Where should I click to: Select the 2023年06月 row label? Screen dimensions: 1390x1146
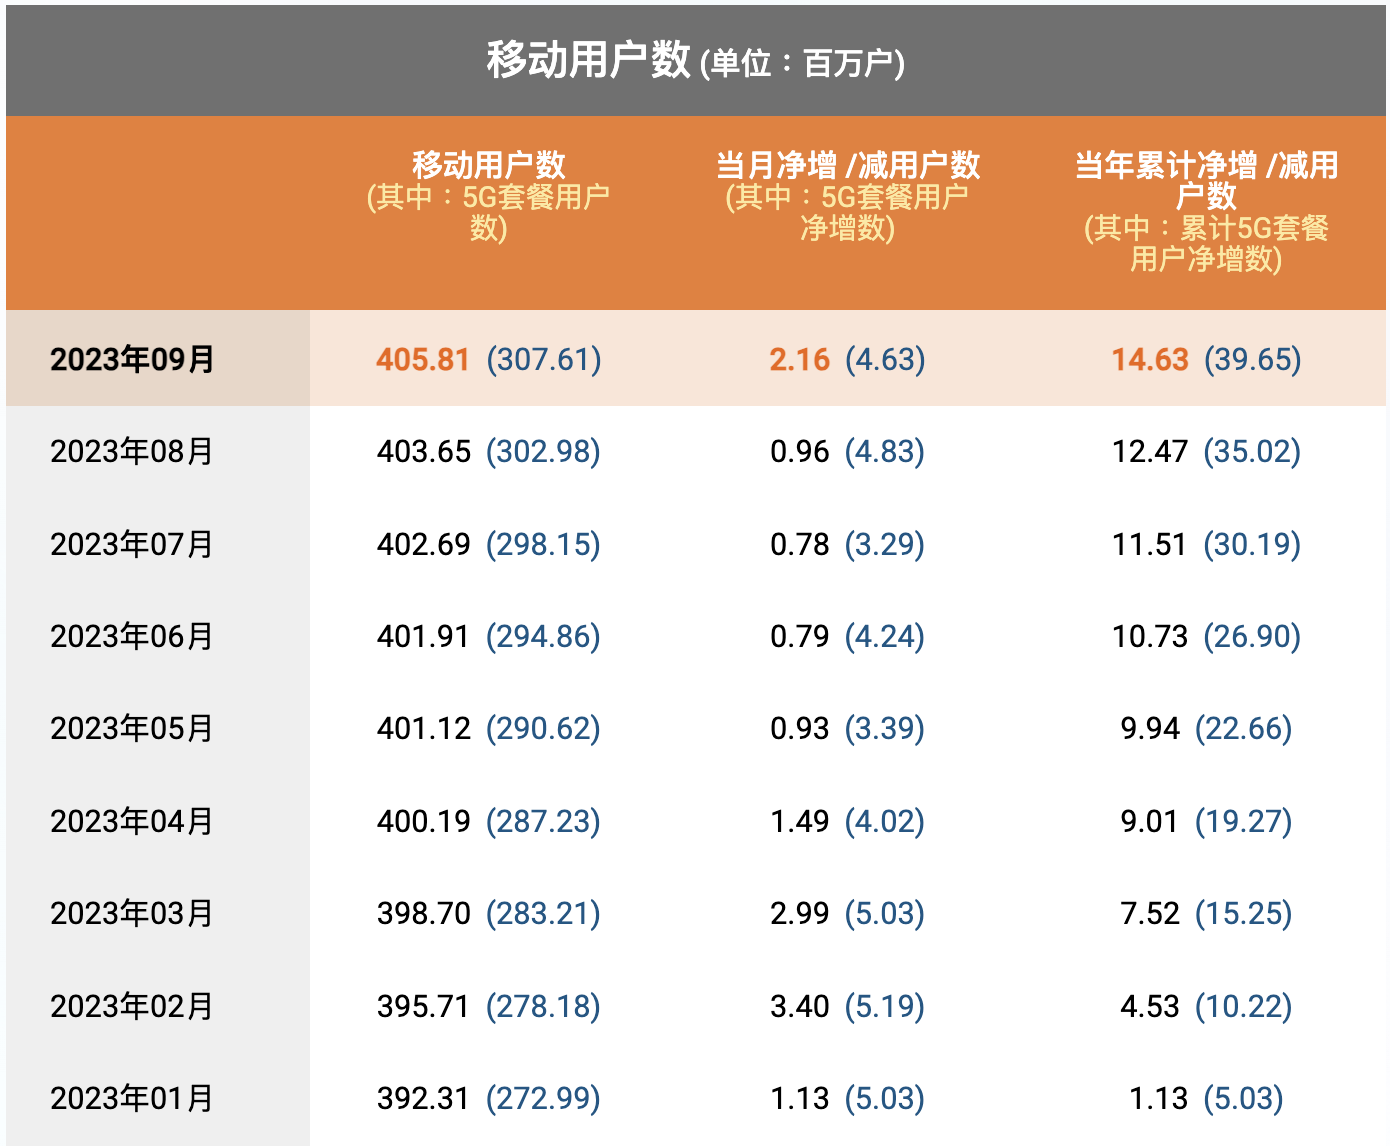[x=132, y=636]
